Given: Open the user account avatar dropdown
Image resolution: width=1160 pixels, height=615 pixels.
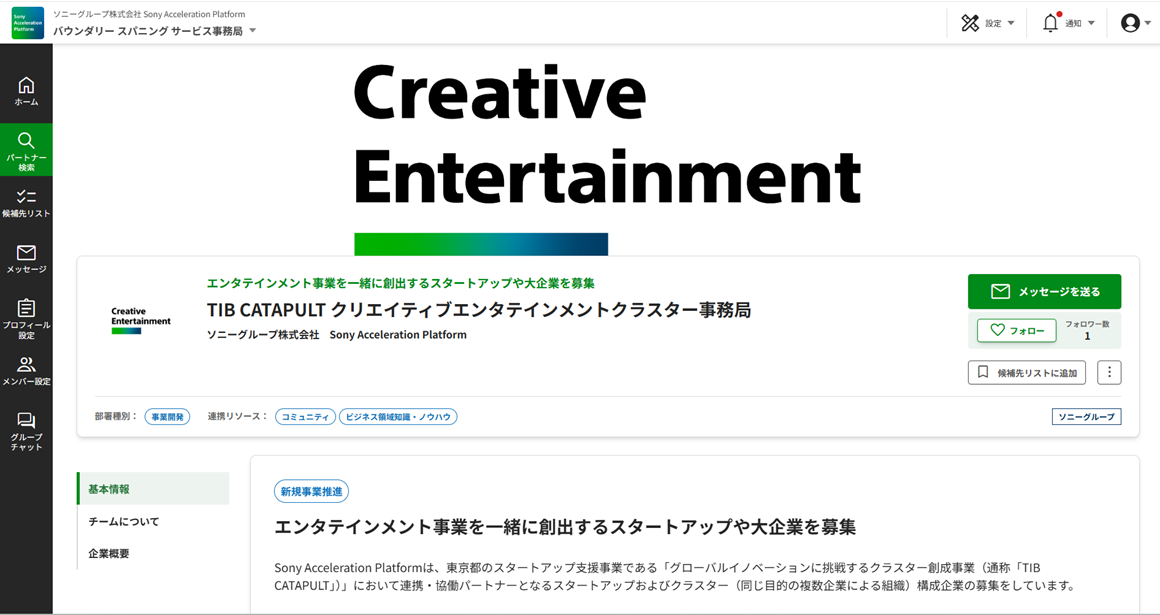Looking at the screenshot, I should pyautogui.click(x=1135, y=23).
